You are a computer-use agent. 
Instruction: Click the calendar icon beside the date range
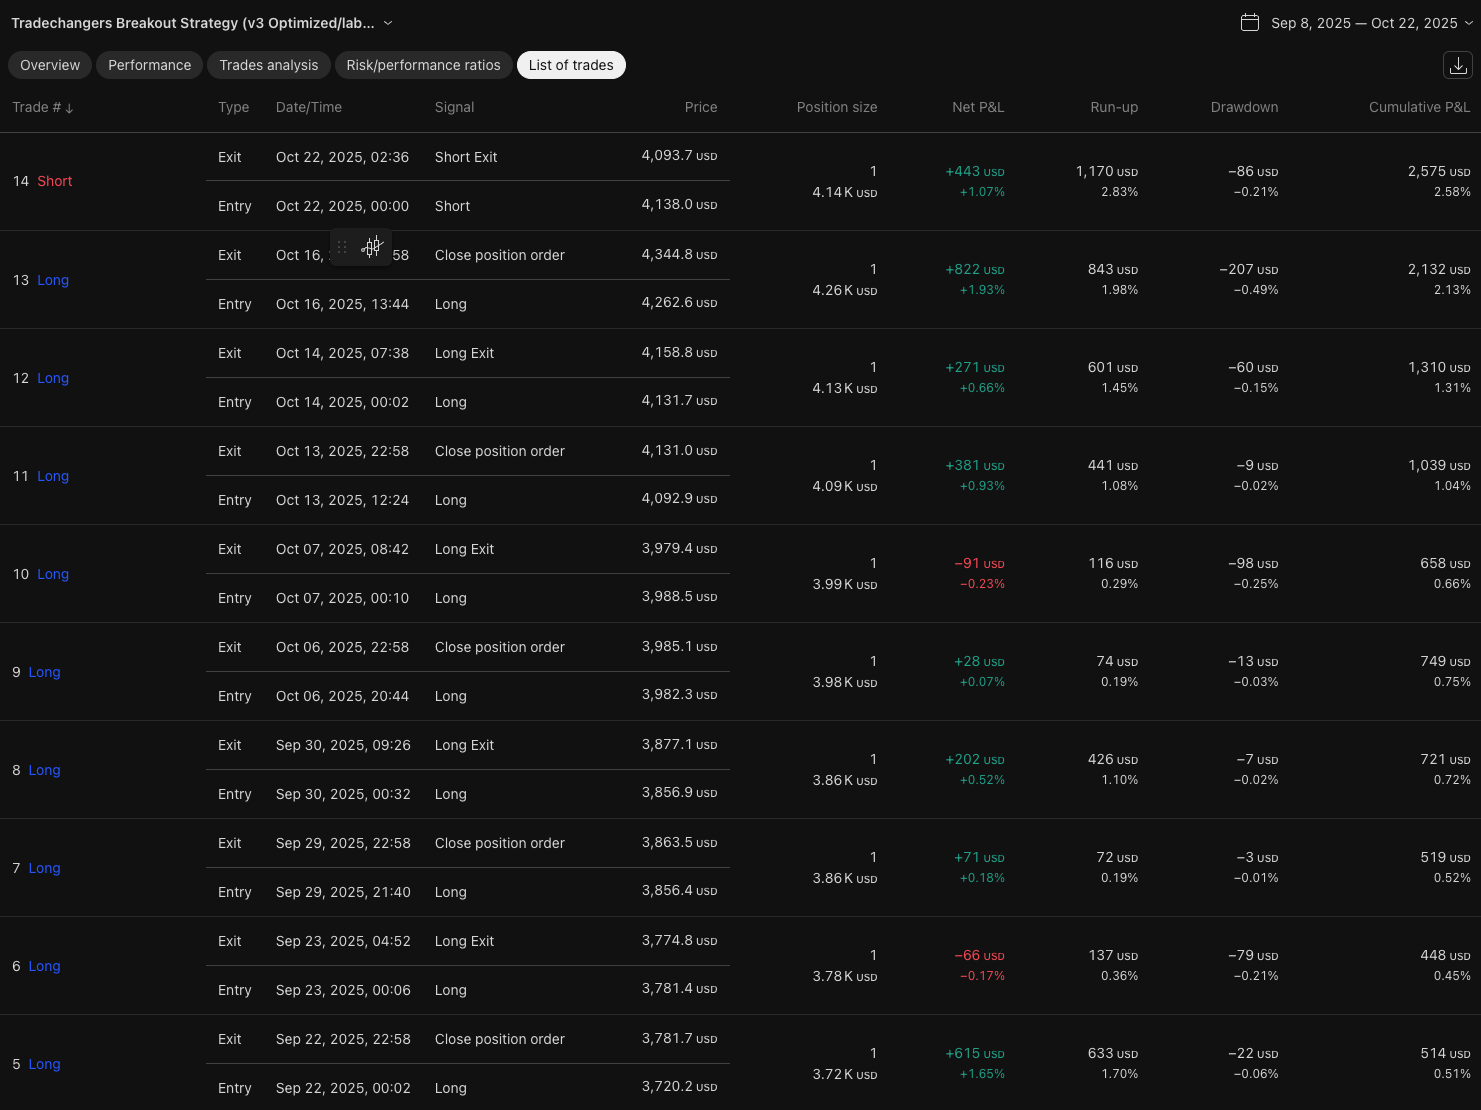[x=1249, y=23]
